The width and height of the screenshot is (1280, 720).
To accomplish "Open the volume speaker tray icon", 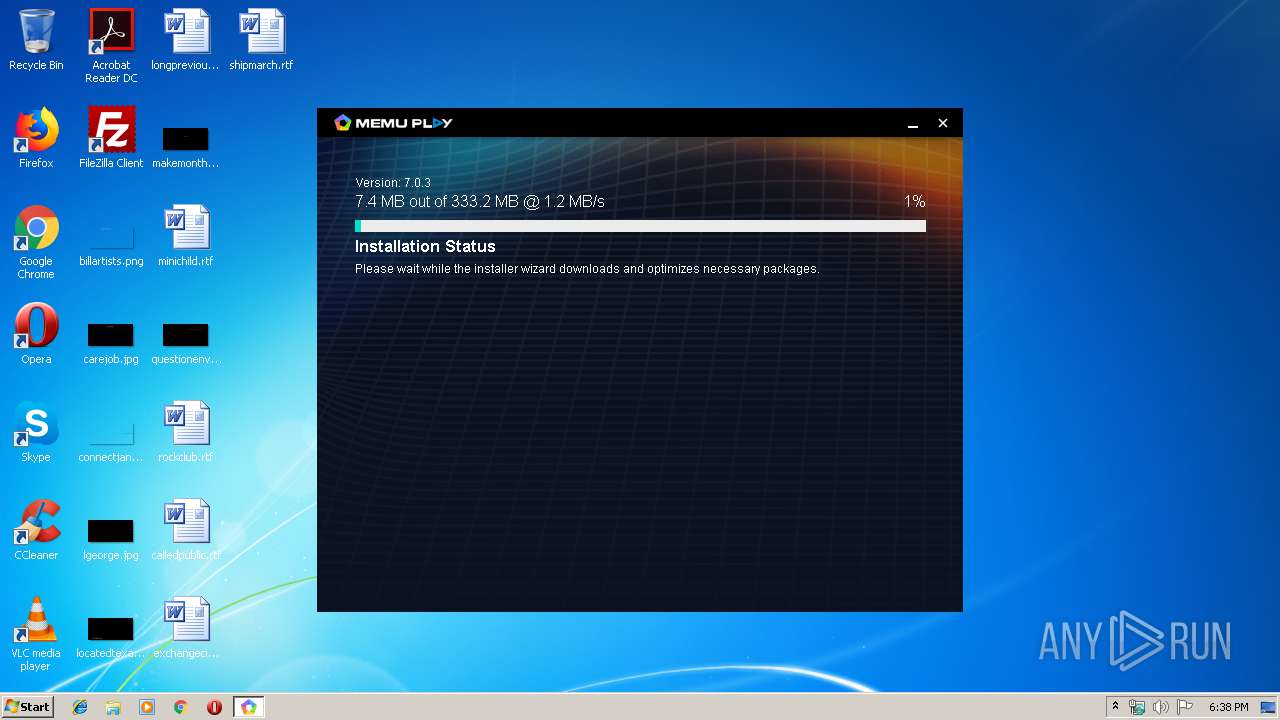I will [1160, 707].
